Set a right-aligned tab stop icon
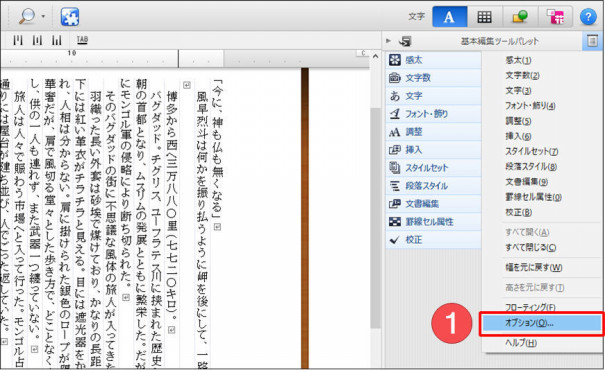The image size is (605, 370). click(57, 40)
